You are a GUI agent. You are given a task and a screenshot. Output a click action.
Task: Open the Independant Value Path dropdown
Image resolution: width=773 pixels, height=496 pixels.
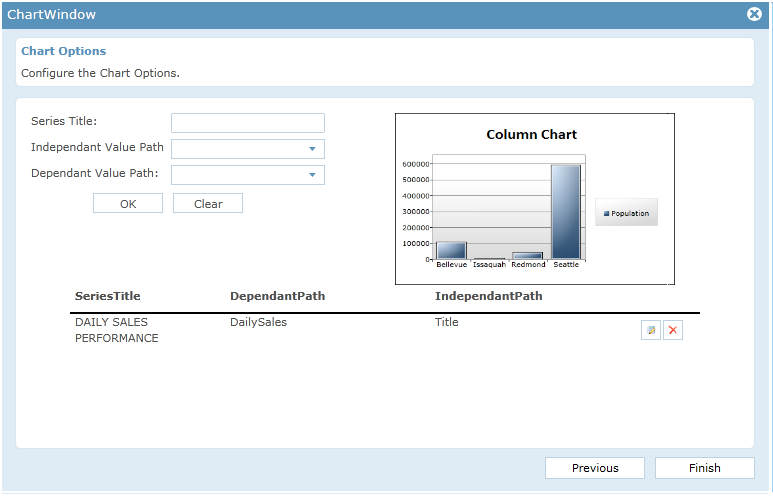(312, 149)
